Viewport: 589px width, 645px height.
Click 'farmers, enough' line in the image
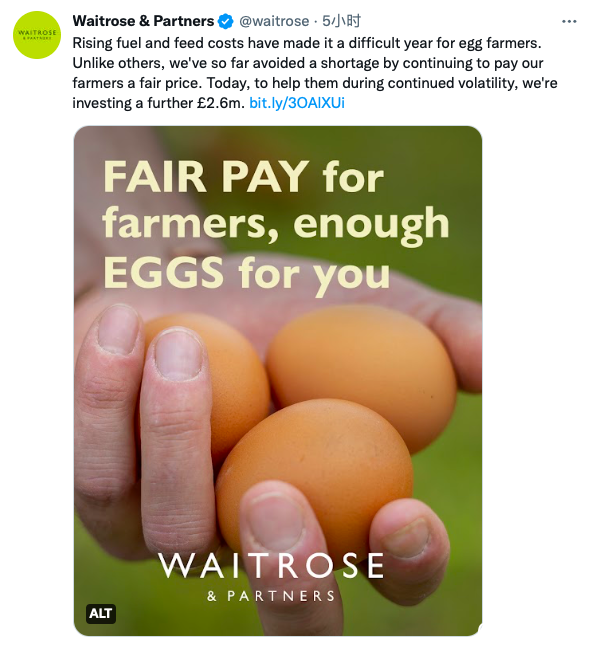point(276,223)
